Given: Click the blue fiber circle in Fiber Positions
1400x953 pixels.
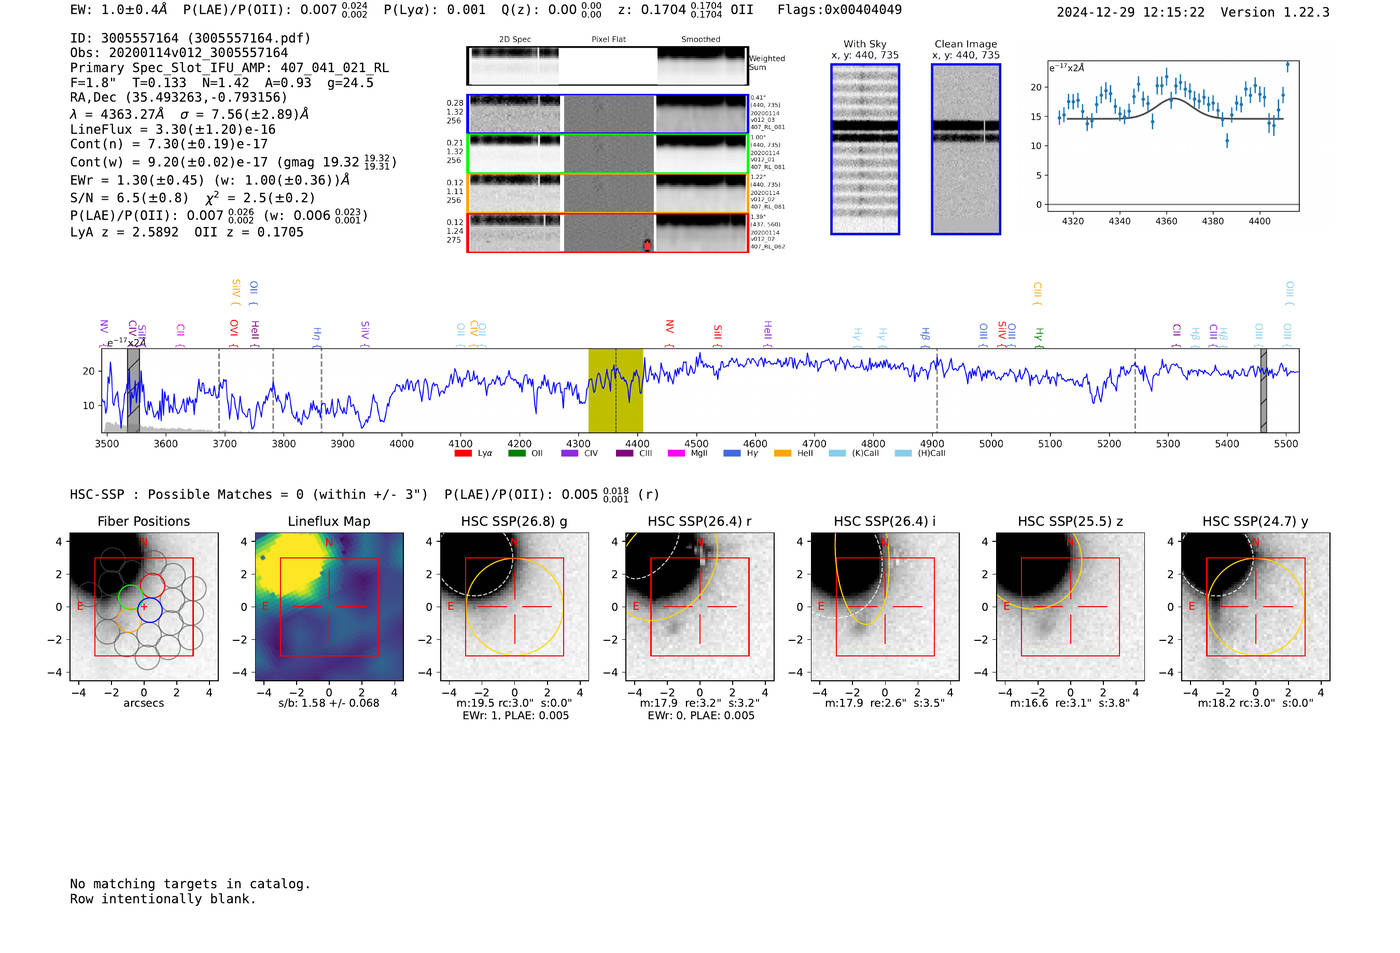Looking at the screenshot, I should (149, 609).
